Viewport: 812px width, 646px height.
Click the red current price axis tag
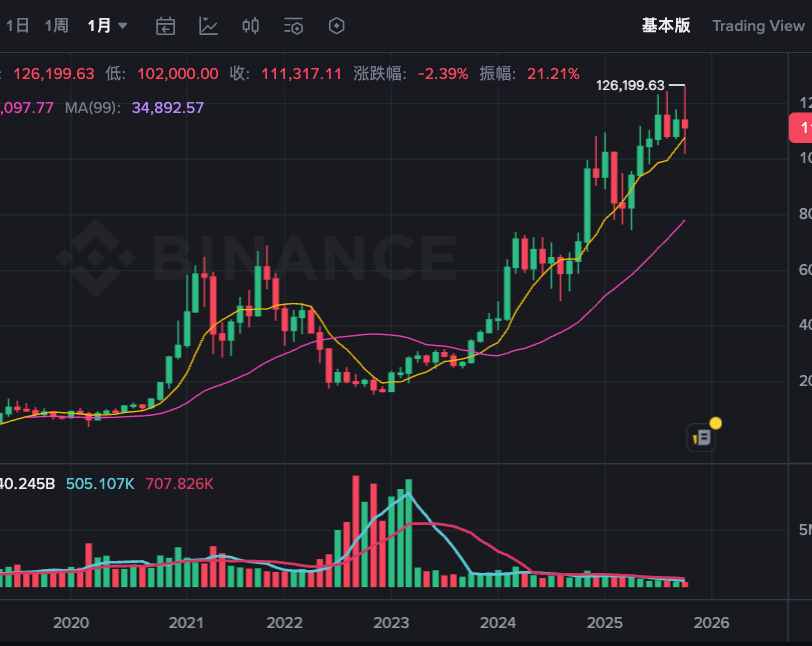pyautogui.click(x=802, y=128)
